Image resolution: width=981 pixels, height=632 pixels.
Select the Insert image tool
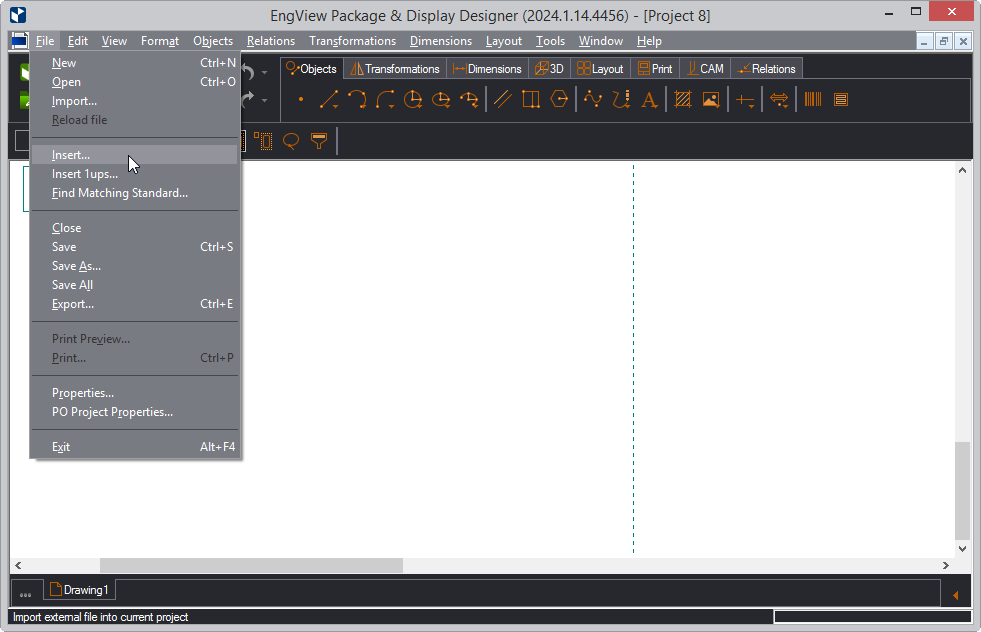pyautogui.click(x=711, y=99)
